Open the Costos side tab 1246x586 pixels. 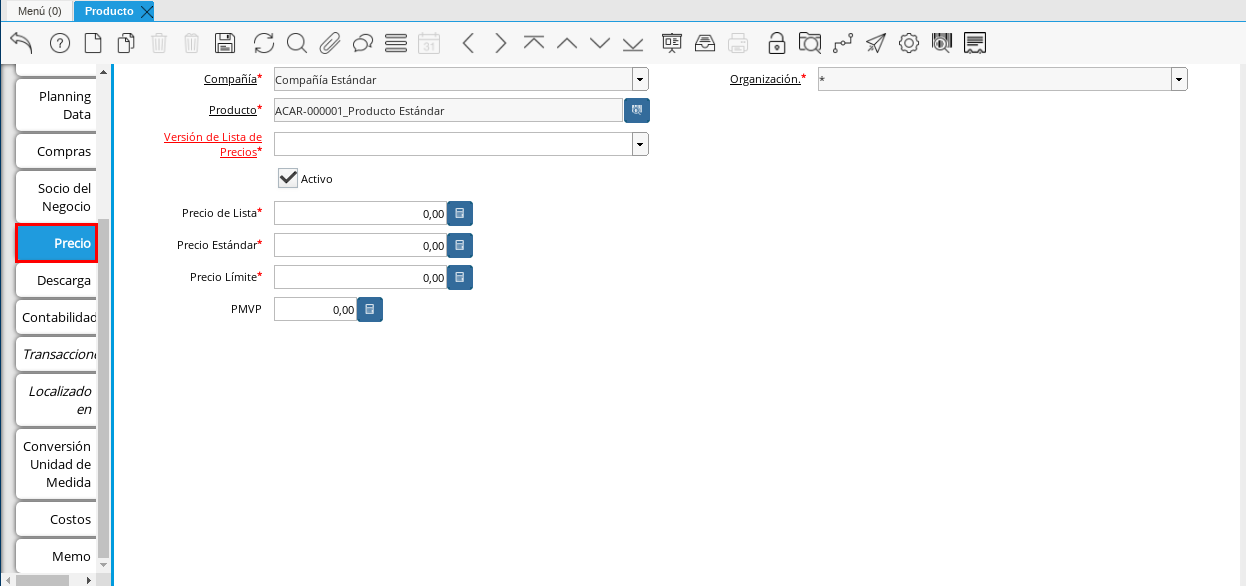click(x=58, y=519)
